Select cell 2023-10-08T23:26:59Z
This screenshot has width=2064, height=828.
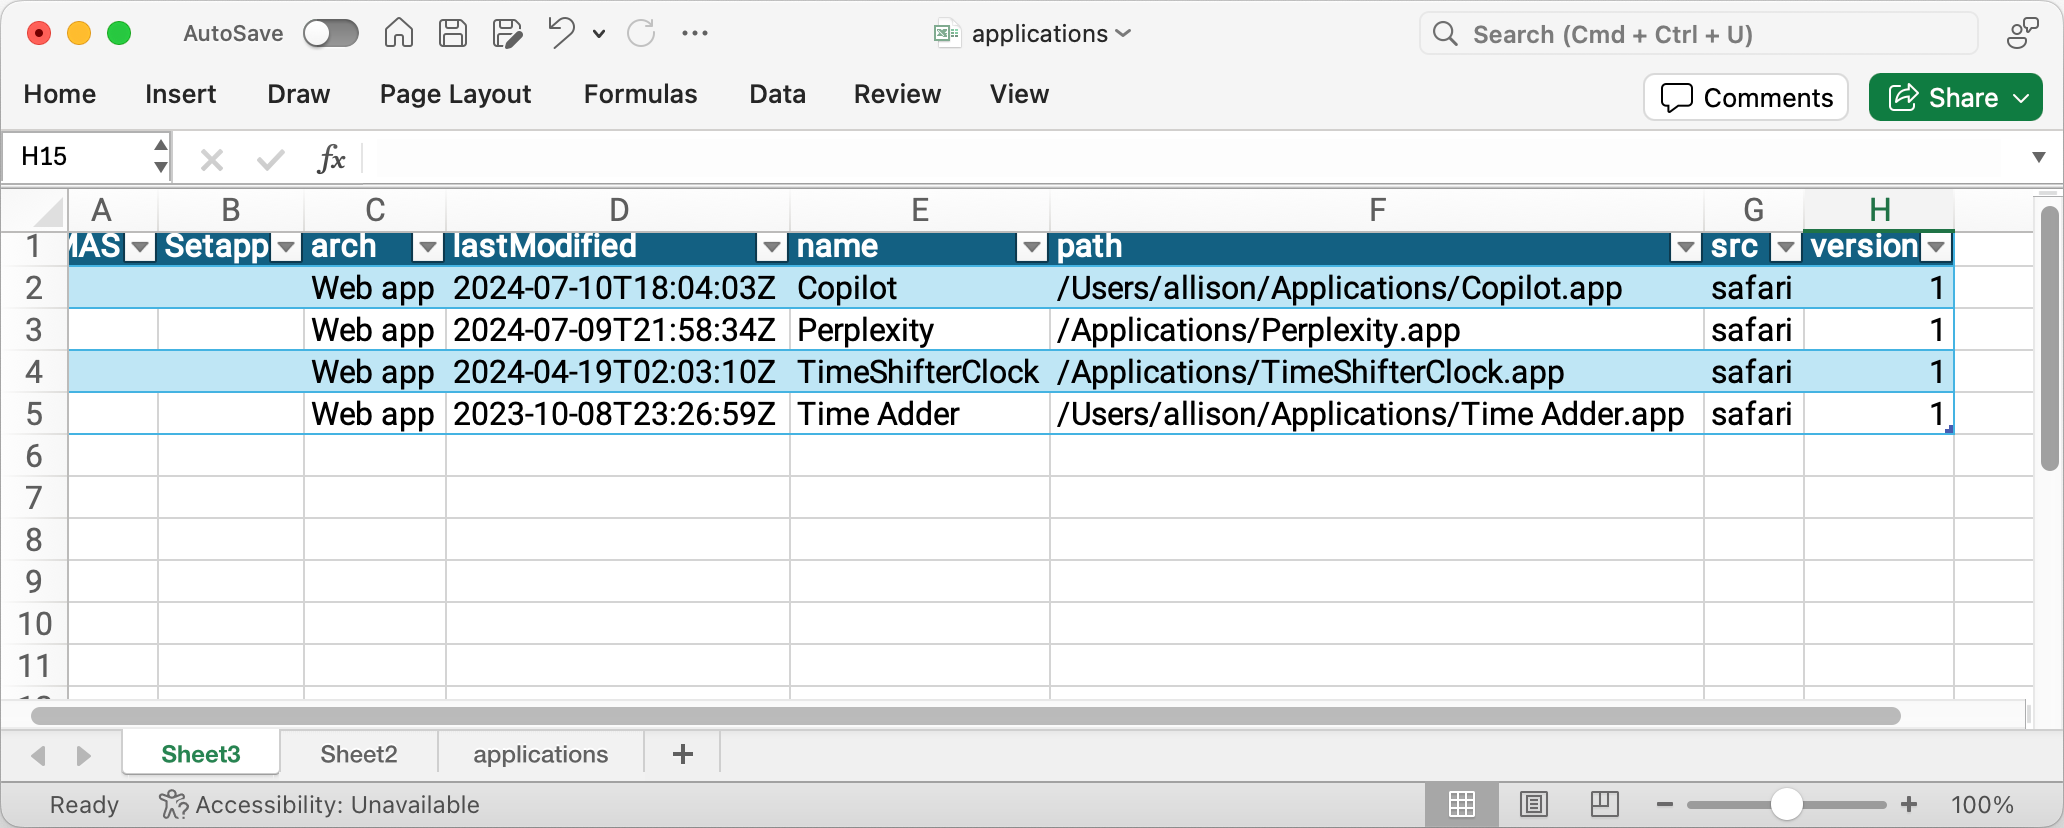point(617,414)
